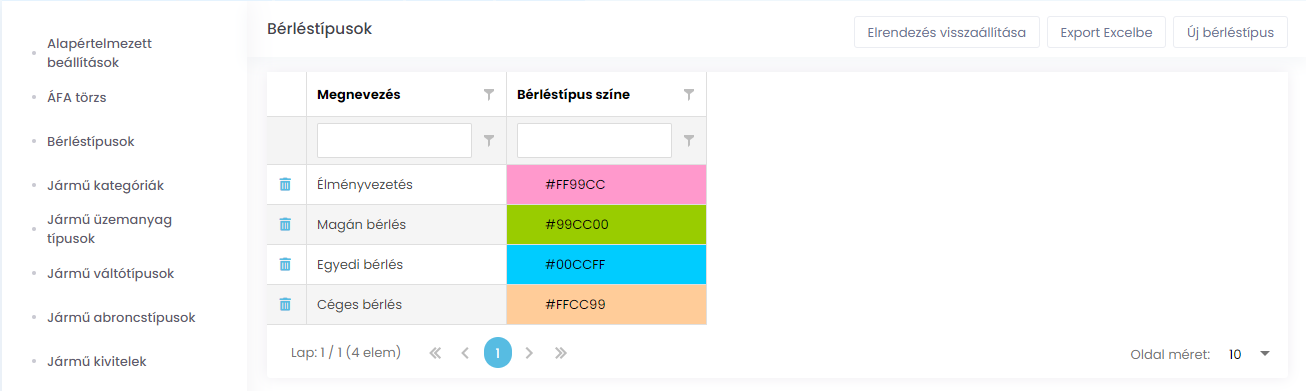The width and height of the screenshot is (1306, 391).
Task: Delete the Élményvezetés row with trash icon
Action: click(x=285, y=185)
